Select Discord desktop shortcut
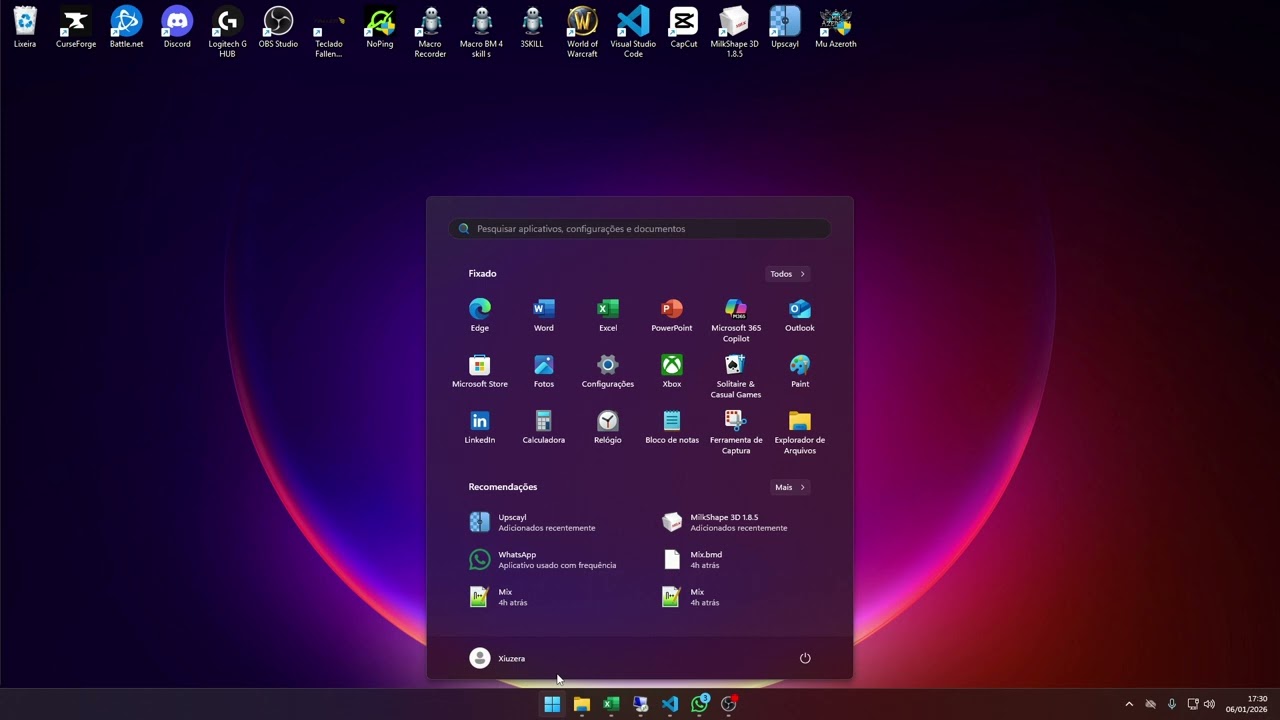Image resolution: width=1280 pixels, height=720 pixels. click(x=177, y=28)
